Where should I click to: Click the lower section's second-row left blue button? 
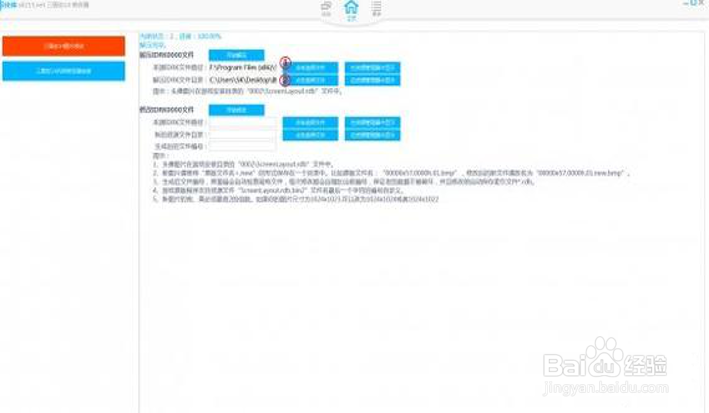310,135
